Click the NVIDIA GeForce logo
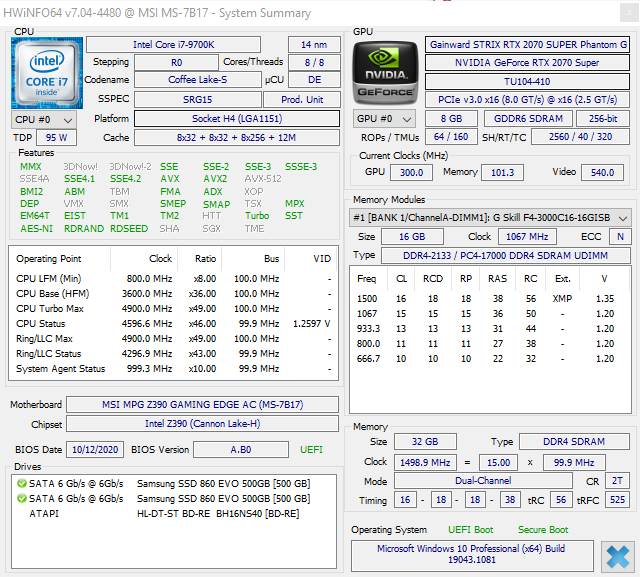 [x=385, y=73]
